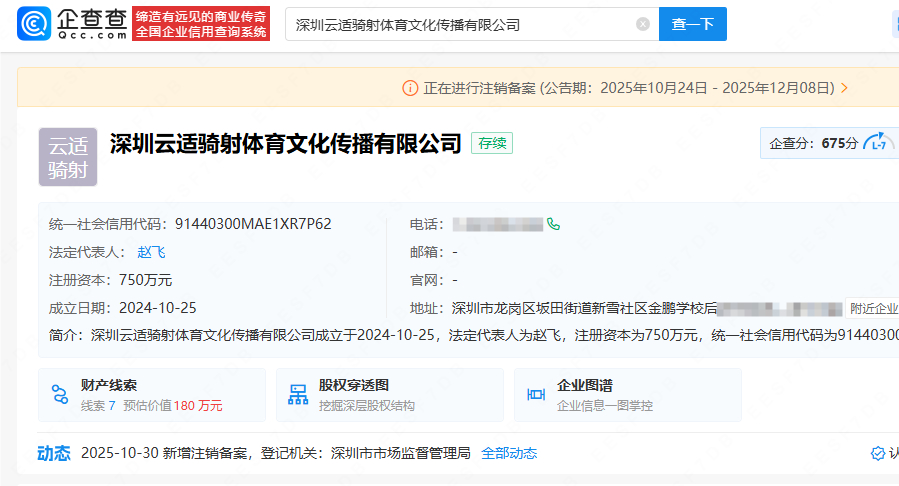This screenshot has width=899, height=486.
Task: Click the verification shield icon at right
Action: pyautogui.click(x=877, y=453)
